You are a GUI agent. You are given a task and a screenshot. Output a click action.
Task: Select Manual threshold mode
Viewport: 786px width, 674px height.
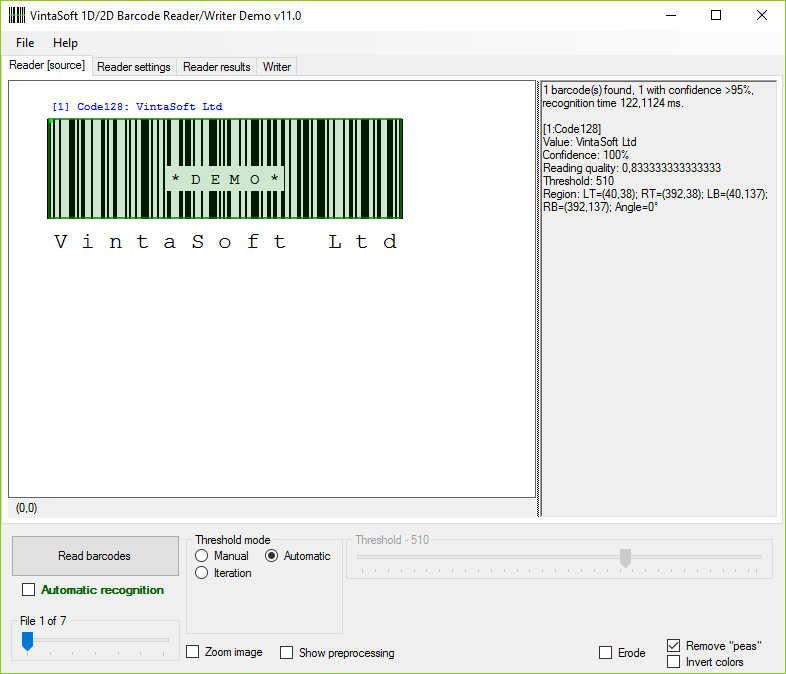[x=202, y=556]
